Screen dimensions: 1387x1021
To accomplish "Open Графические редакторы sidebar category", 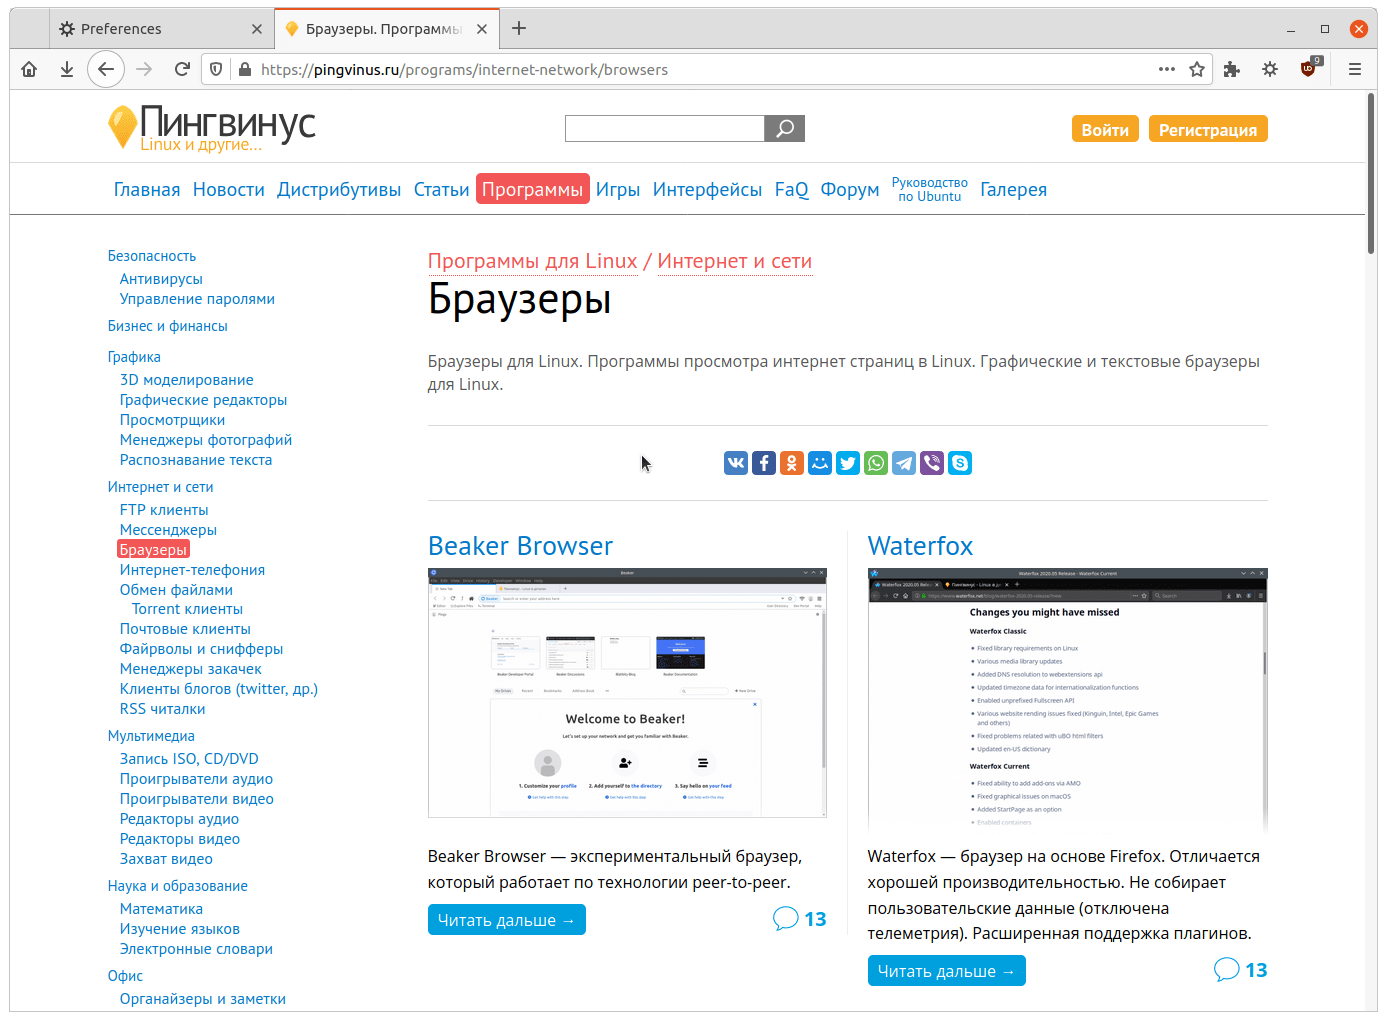I will pos(203,400).
